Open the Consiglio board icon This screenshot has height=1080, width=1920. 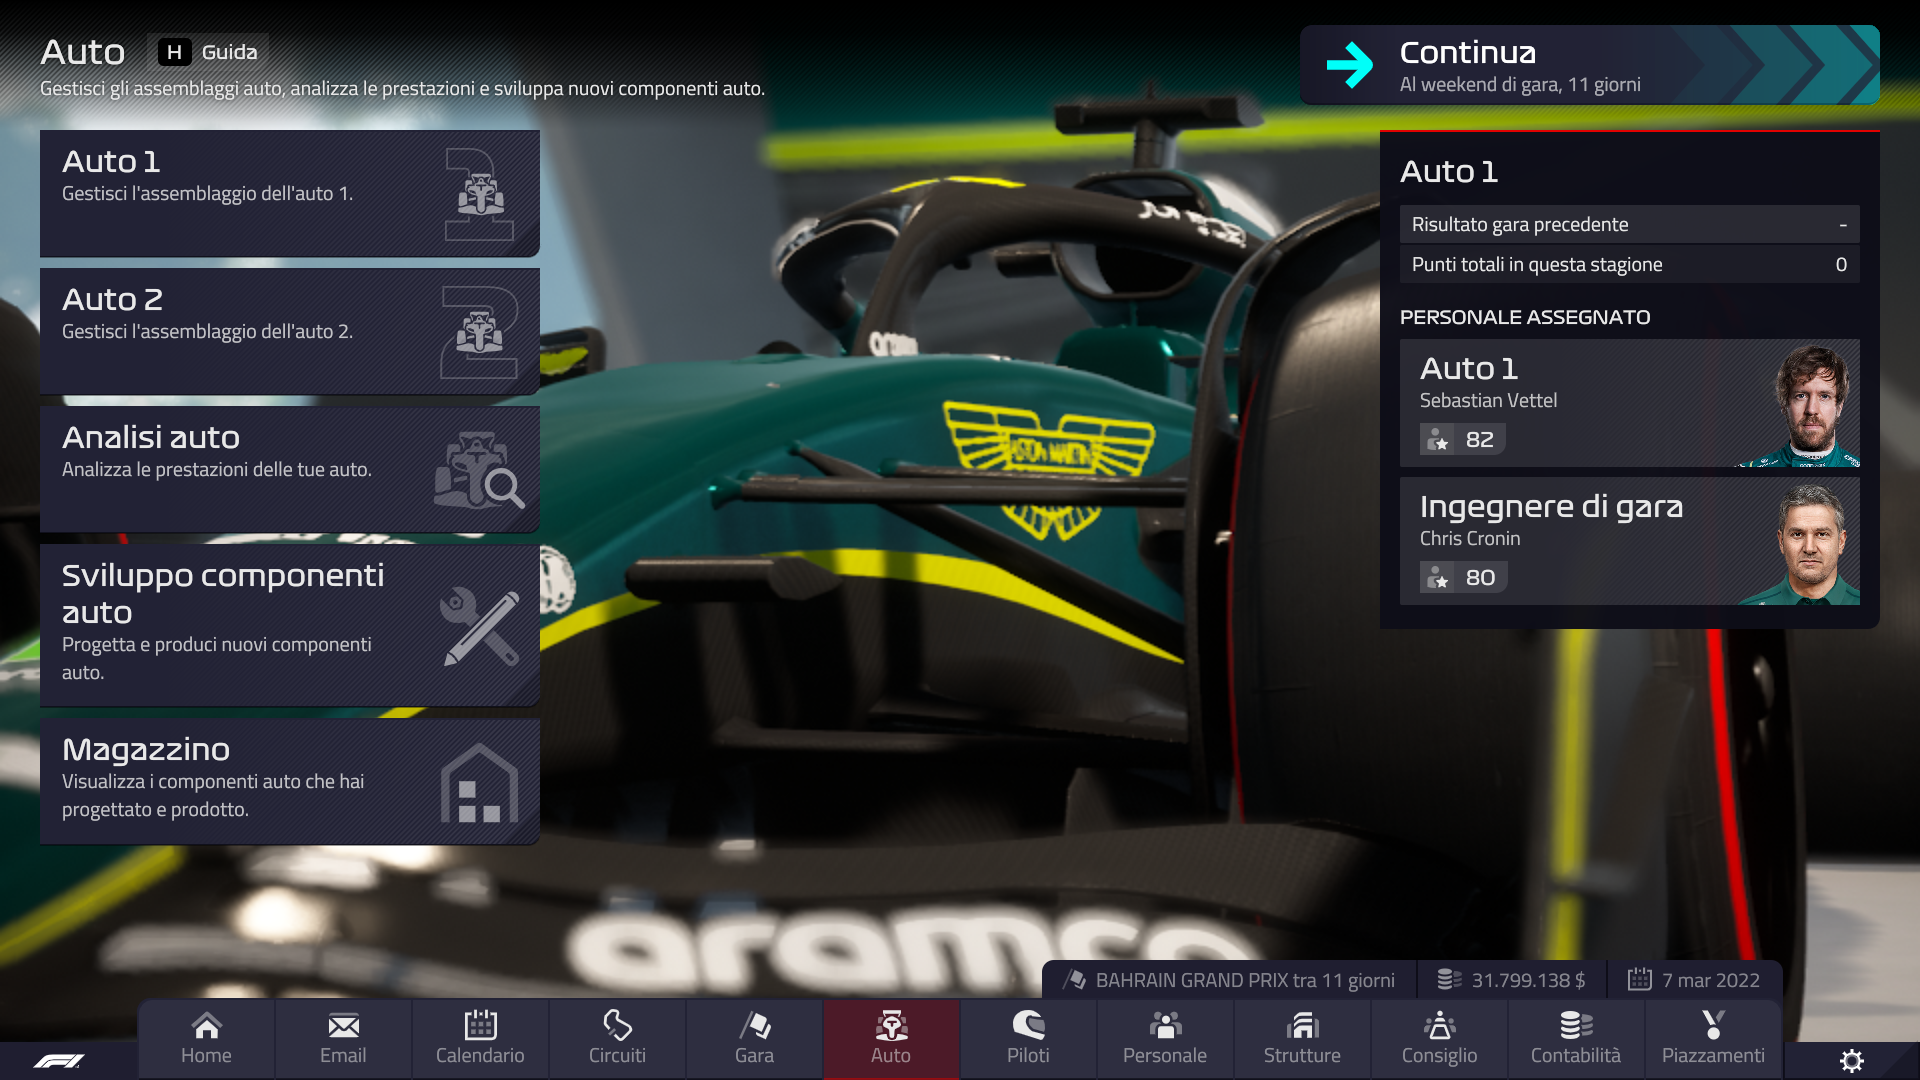1439,1025
